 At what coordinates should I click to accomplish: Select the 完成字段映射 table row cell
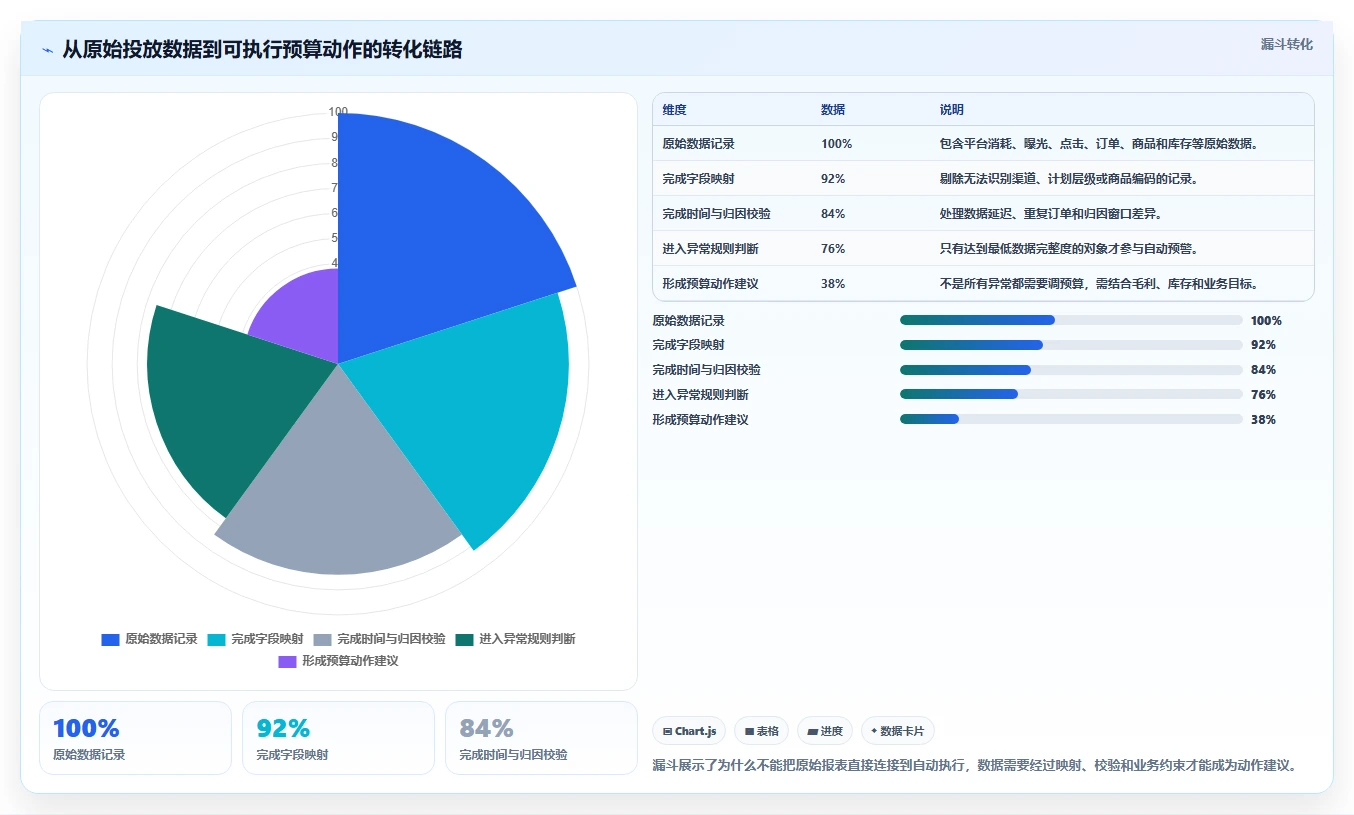tap(698, 179)
